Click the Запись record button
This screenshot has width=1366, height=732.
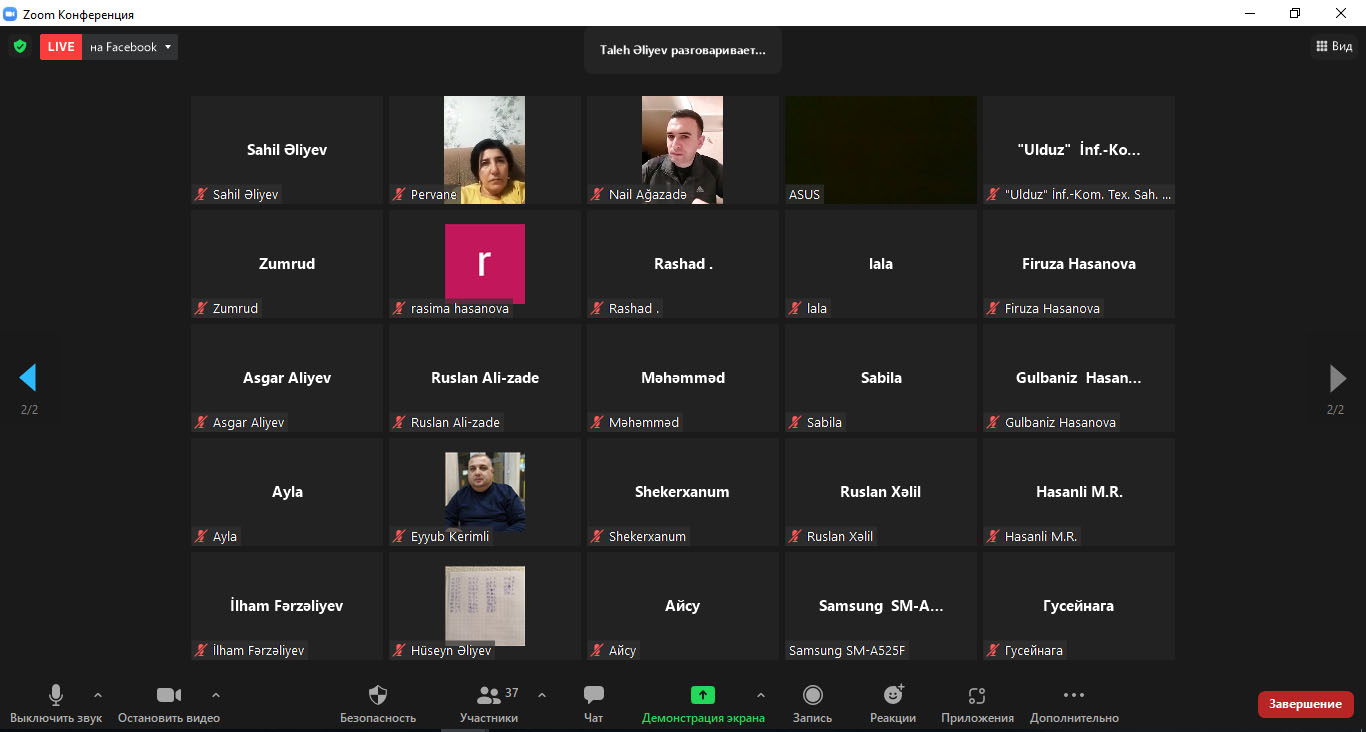click(813, 704)
